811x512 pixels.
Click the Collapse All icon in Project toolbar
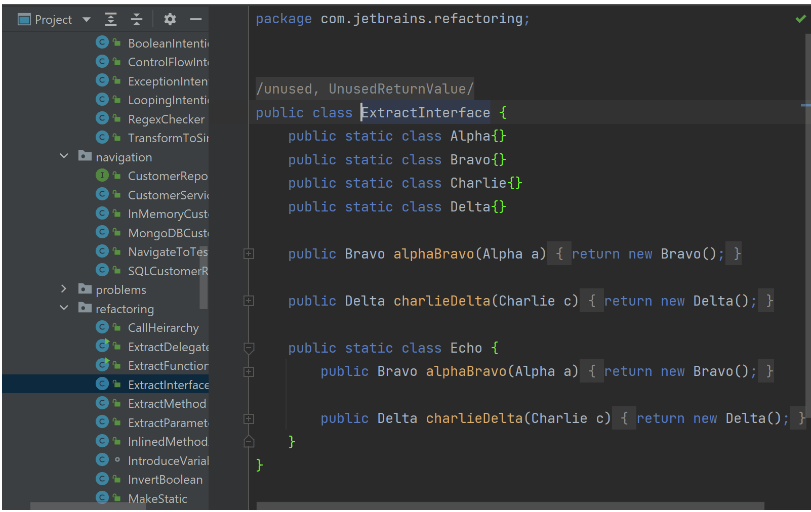pyautogui.click(x=137, y=20)
